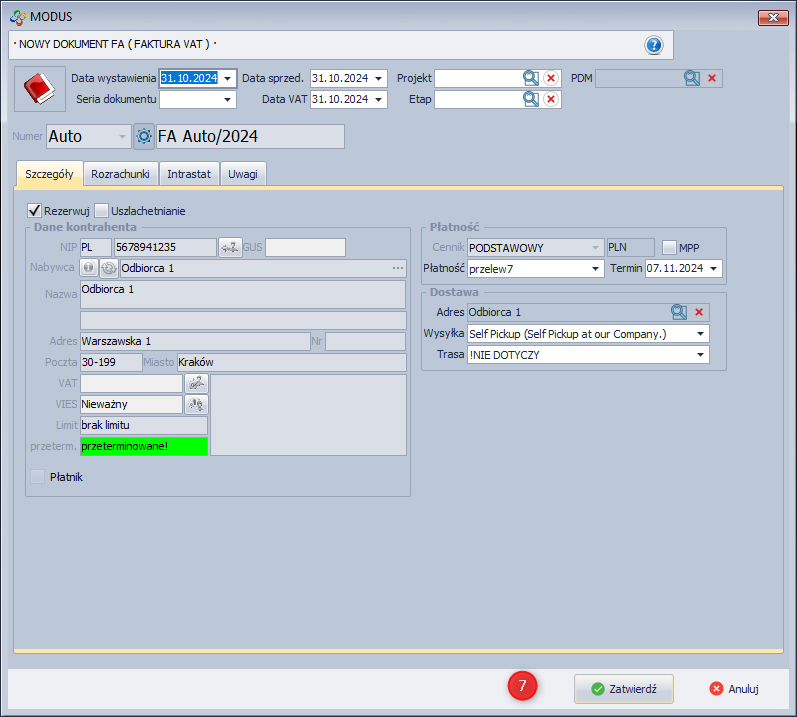Click the gear icon beside the Numer field

144,136
